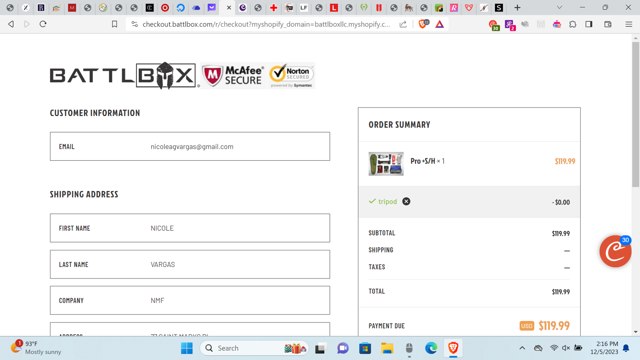
Task: Click into the Email input field
Action: point(190,146)
